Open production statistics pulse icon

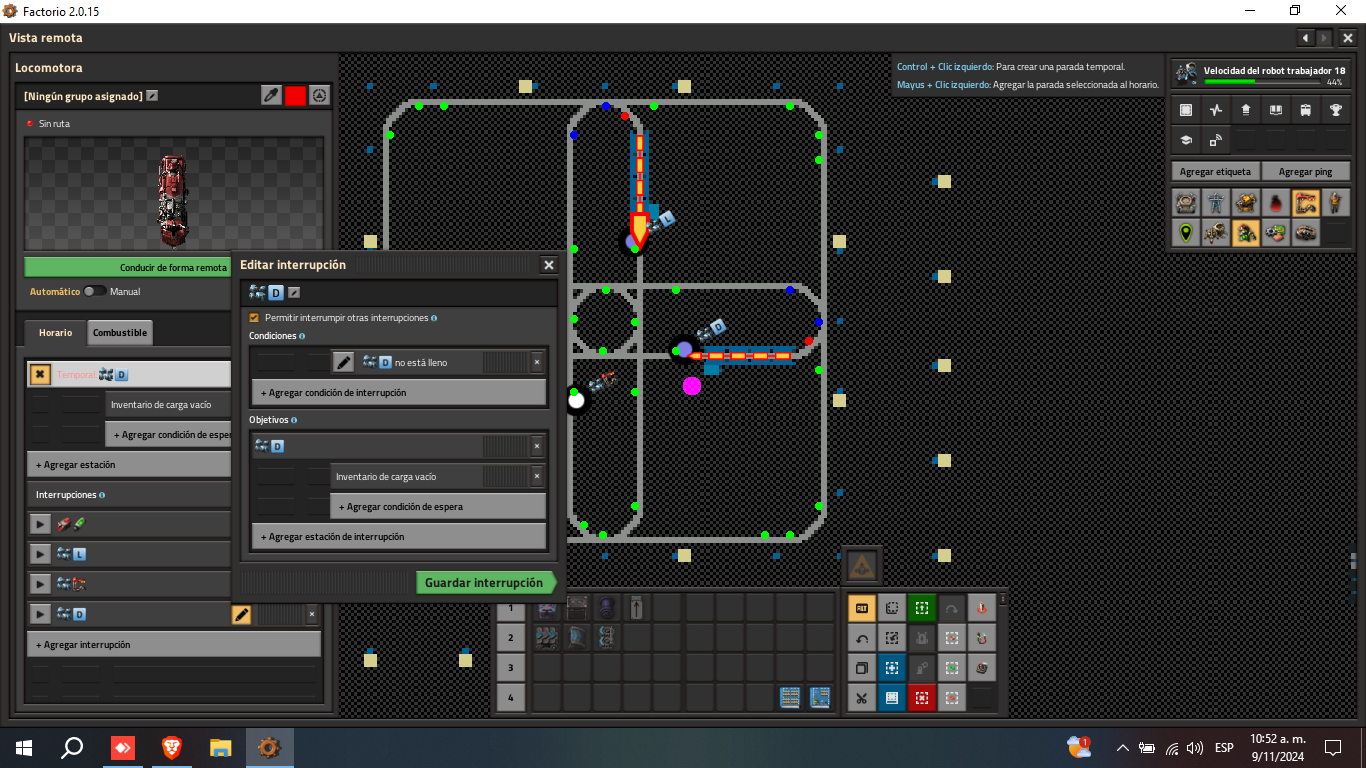click(x=1216, y=110)
